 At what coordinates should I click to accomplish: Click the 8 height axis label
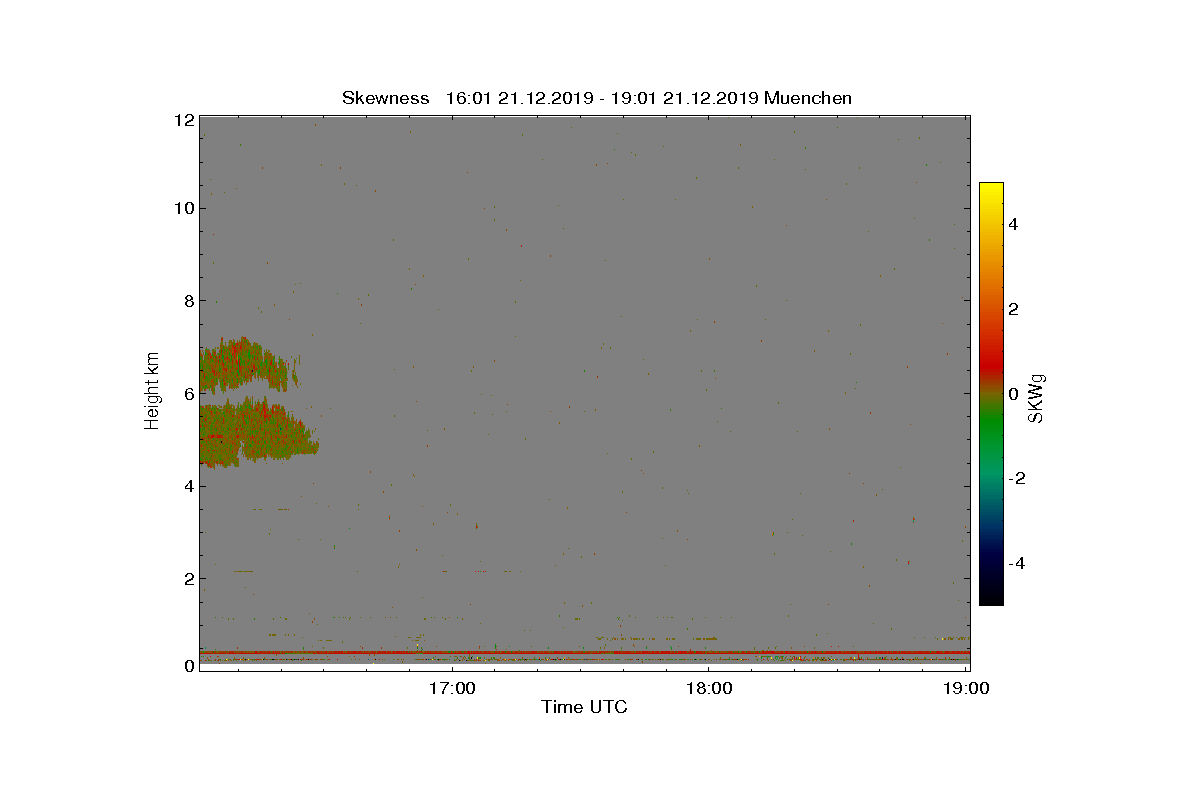[187, 300]
